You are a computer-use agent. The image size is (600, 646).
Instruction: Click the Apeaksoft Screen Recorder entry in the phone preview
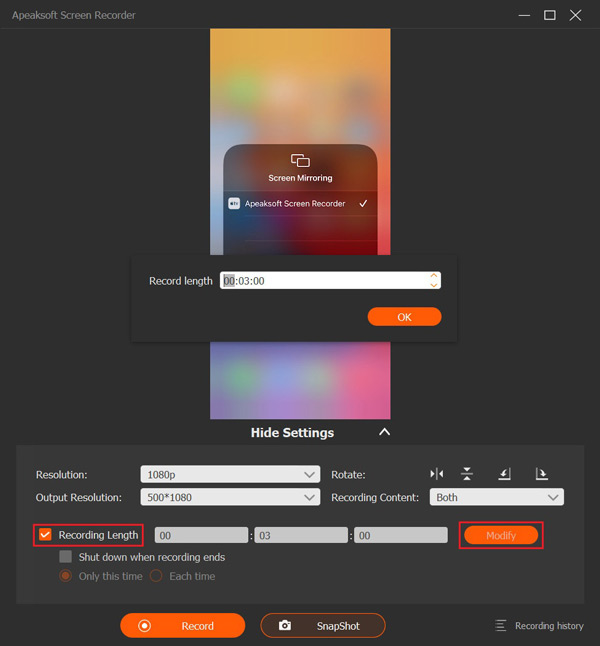click(300, 204)
